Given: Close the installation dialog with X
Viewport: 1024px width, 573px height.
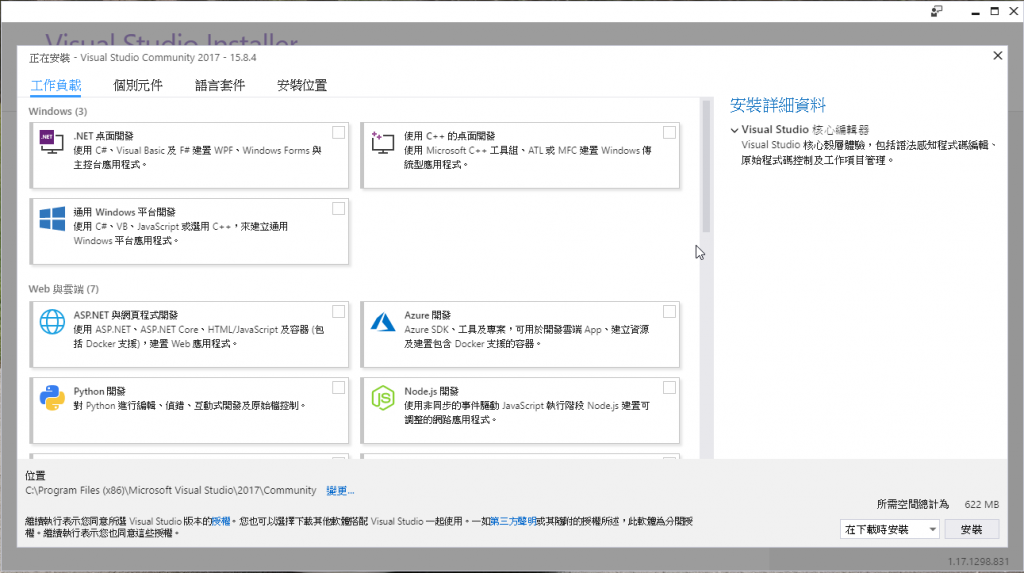Looking at the screenshot, I should (x=997, y=56).
